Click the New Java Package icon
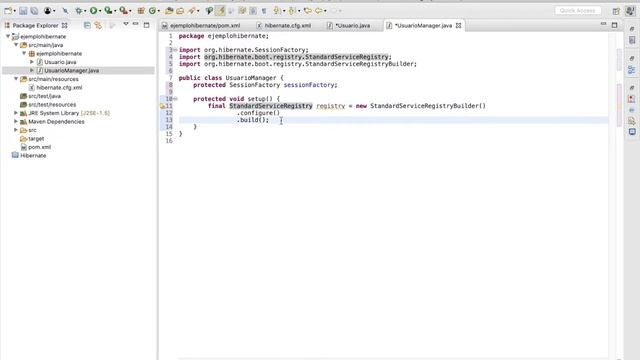Viewport: 640px width, 360px height. [x=141, y=11]
